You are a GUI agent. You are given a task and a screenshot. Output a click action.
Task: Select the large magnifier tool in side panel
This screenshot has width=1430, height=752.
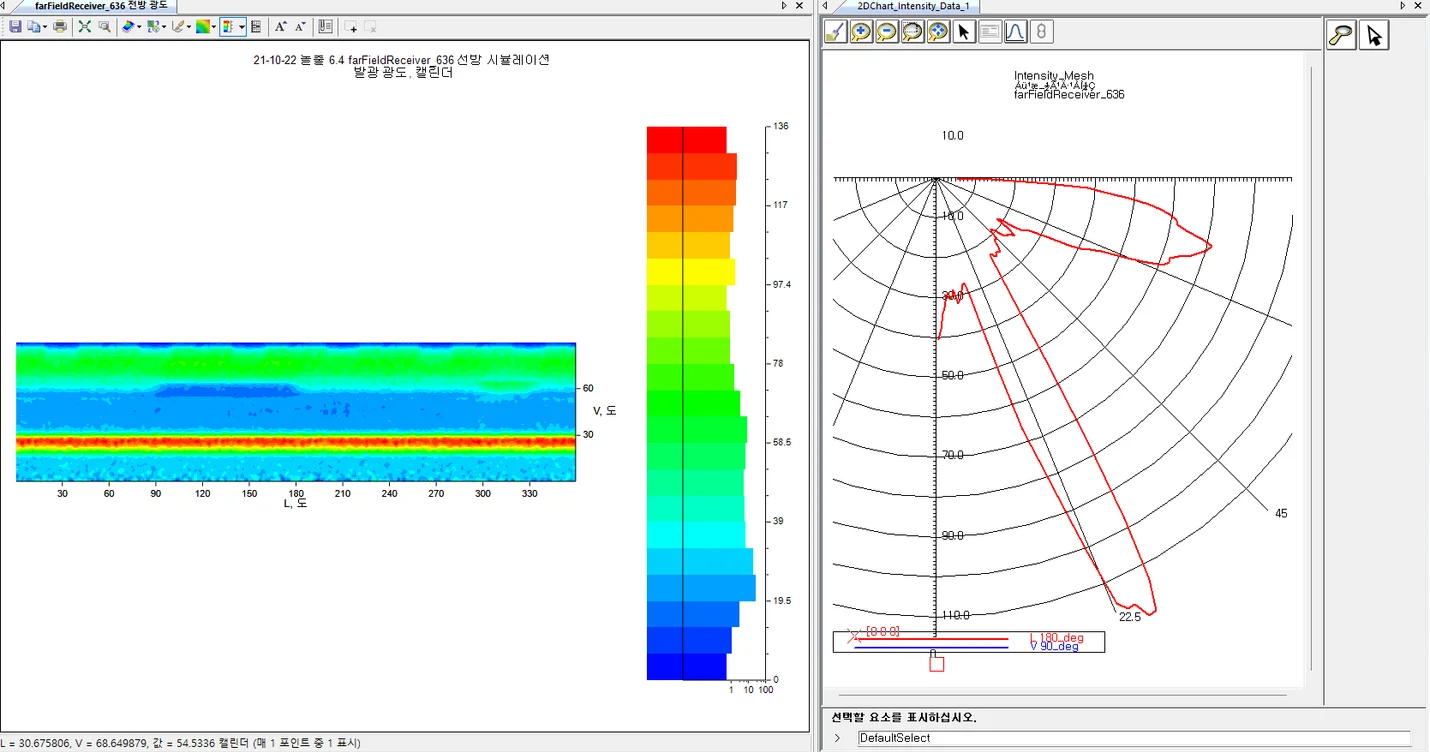pyautogui.click(x=1341, y=36)
